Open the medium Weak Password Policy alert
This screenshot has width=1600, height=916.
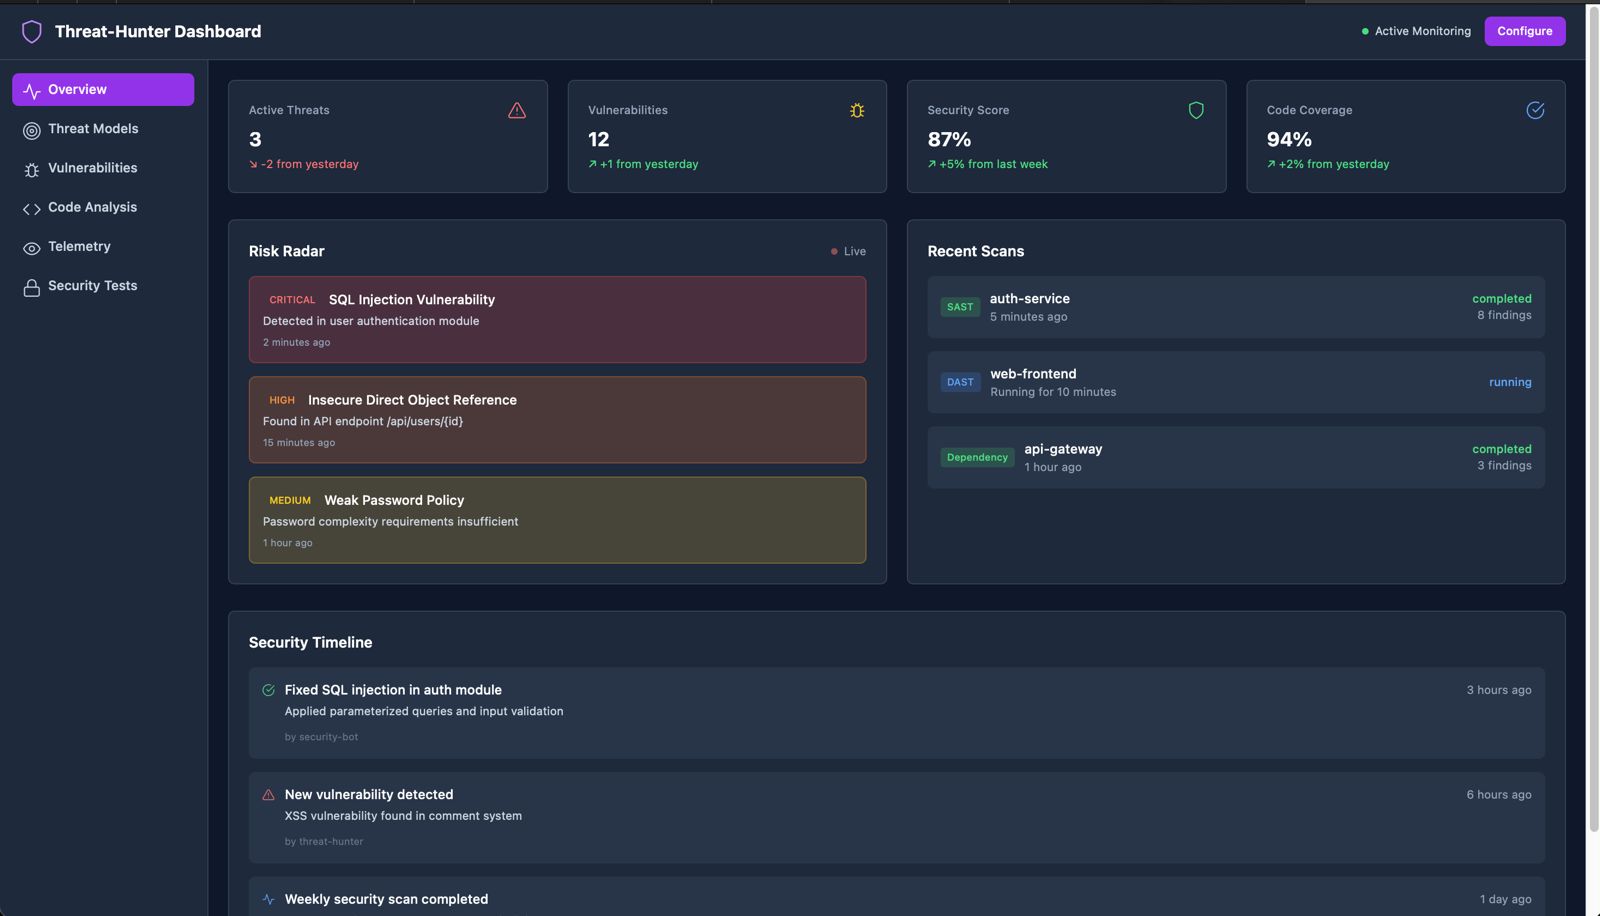(557, 520)
